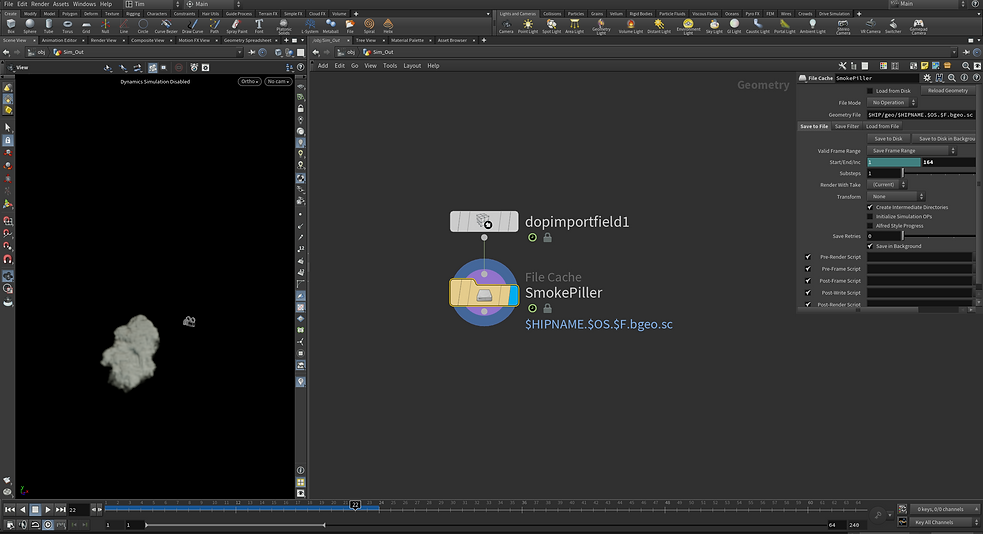The width and height of the screenshot is (983, 534).
Task: Open the Valid Frame Range dropdown
Action: tap(912, 150)
